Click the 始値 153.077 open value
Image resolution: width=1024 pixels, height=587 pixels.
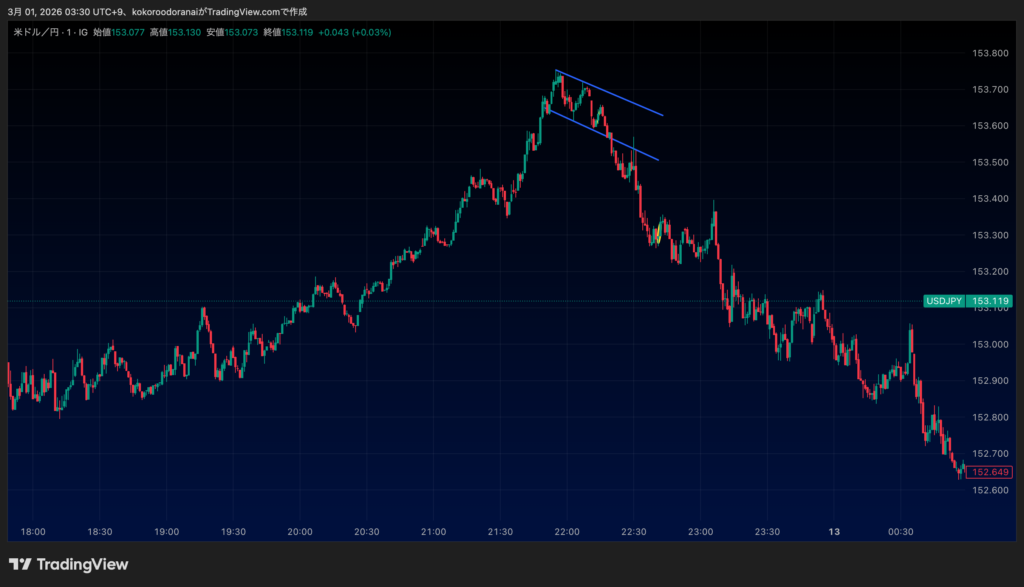click(x=126, y=32)
